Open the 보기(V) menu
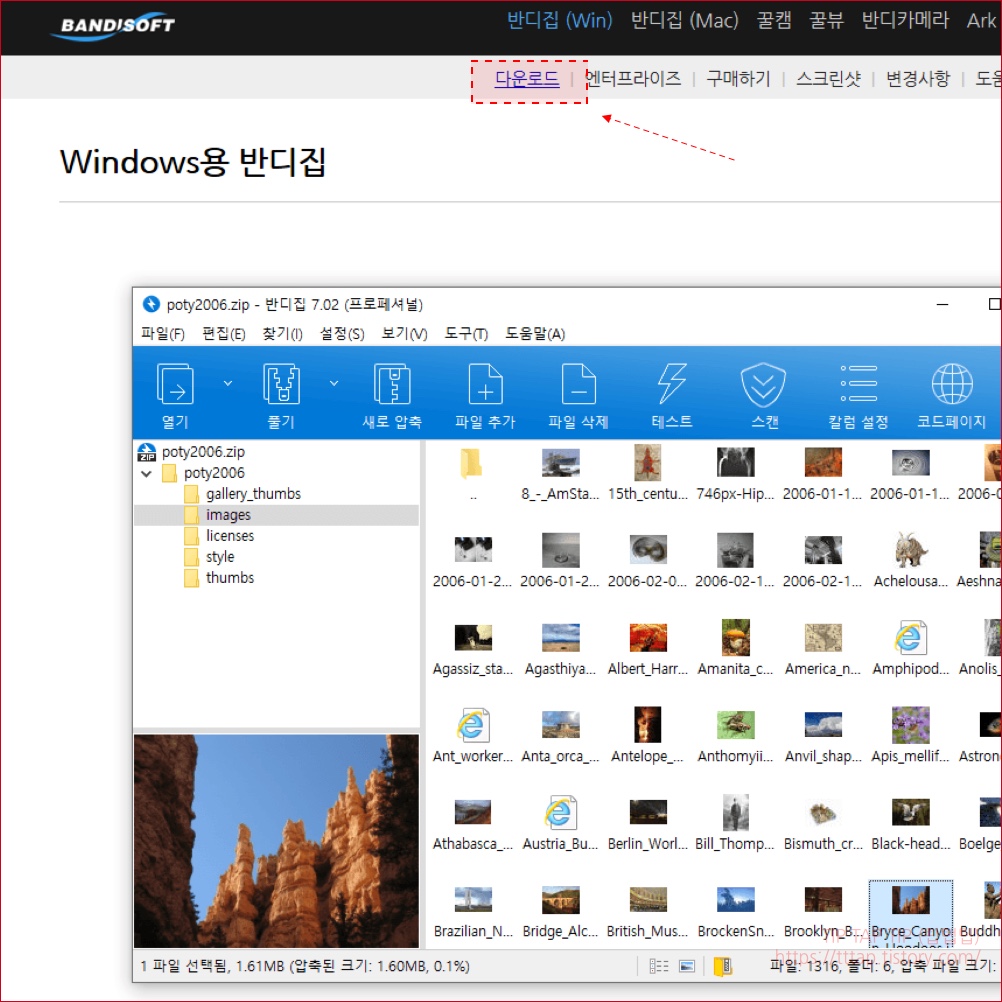The image size is (1002, 1002). pos(404,334)
